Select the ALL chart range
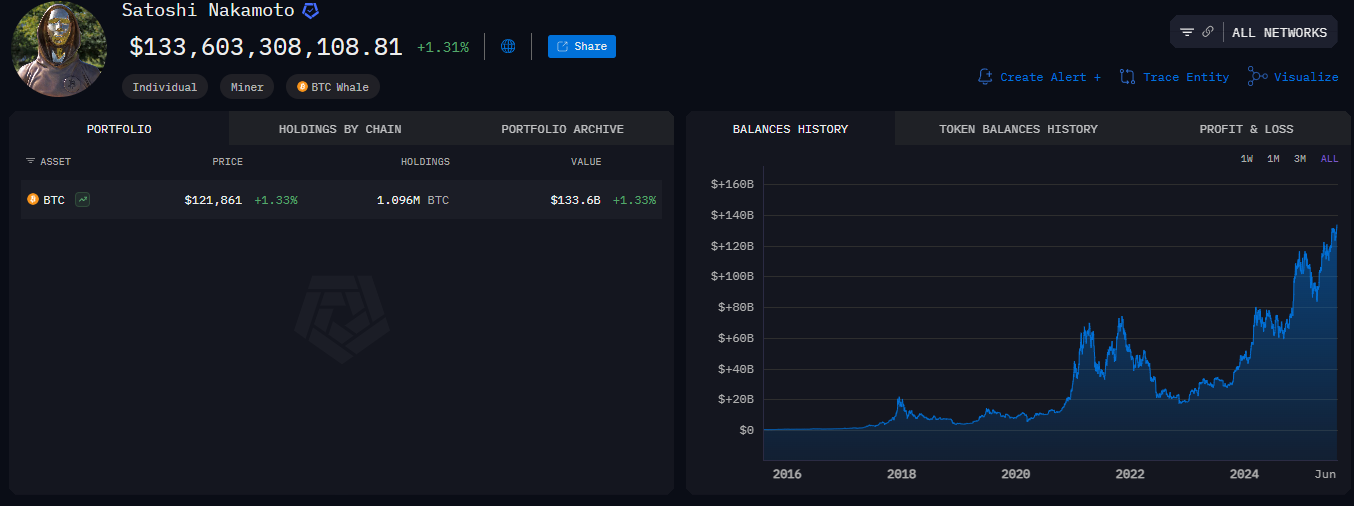Viewport: 1354px width, 506px height. coord(1329,159)
